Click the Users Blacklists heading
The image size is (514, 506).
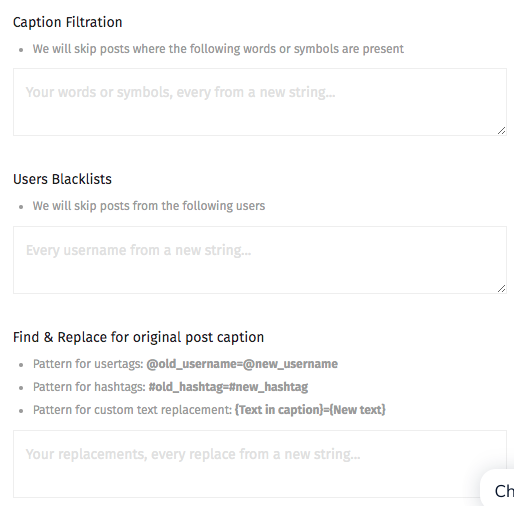[62, 179]
